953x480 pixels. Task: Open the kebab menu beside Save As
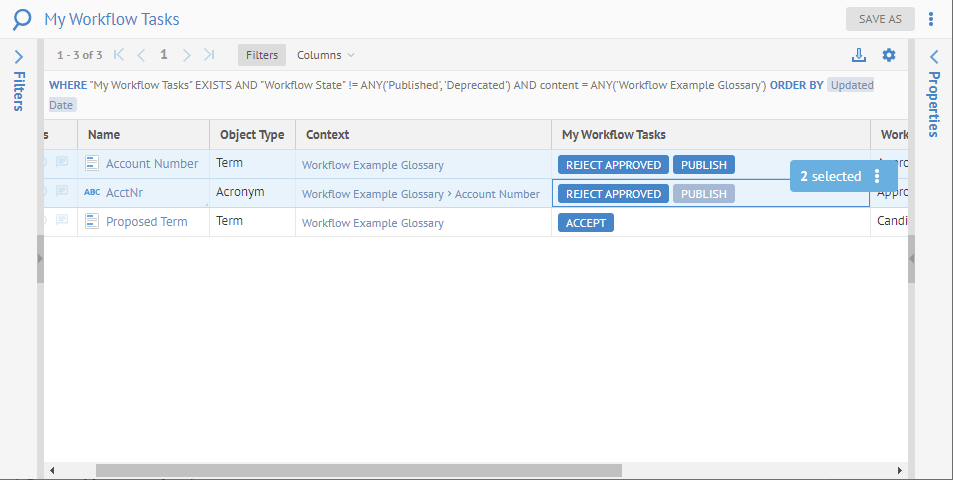point(931,19)
